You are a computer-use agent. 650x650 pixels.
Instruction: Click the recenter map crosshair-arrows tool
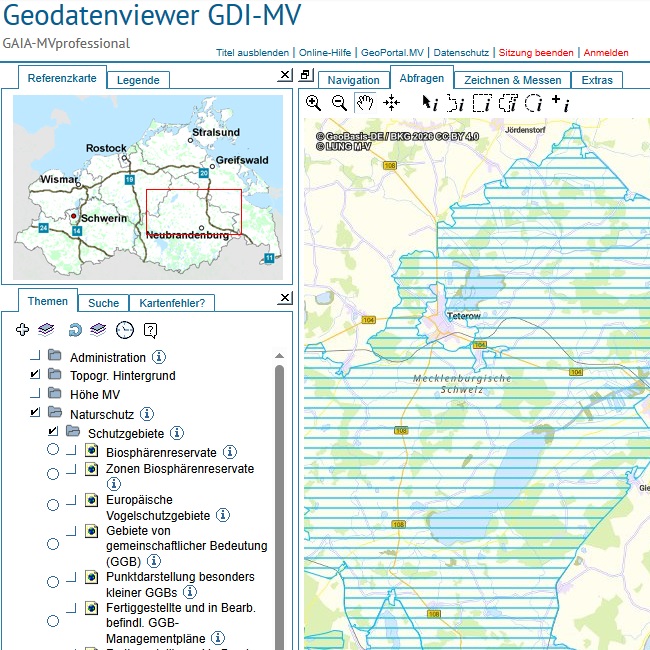click(x=391, y=103)
